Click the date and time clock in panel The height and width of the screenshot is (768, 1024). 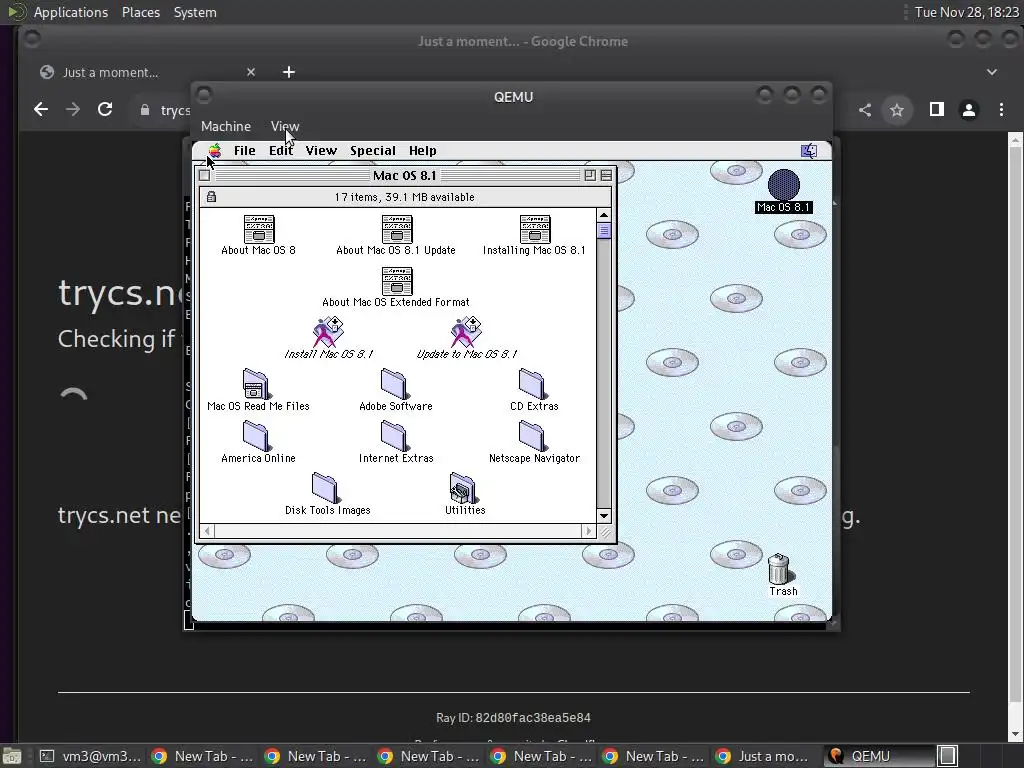point(967,12)
